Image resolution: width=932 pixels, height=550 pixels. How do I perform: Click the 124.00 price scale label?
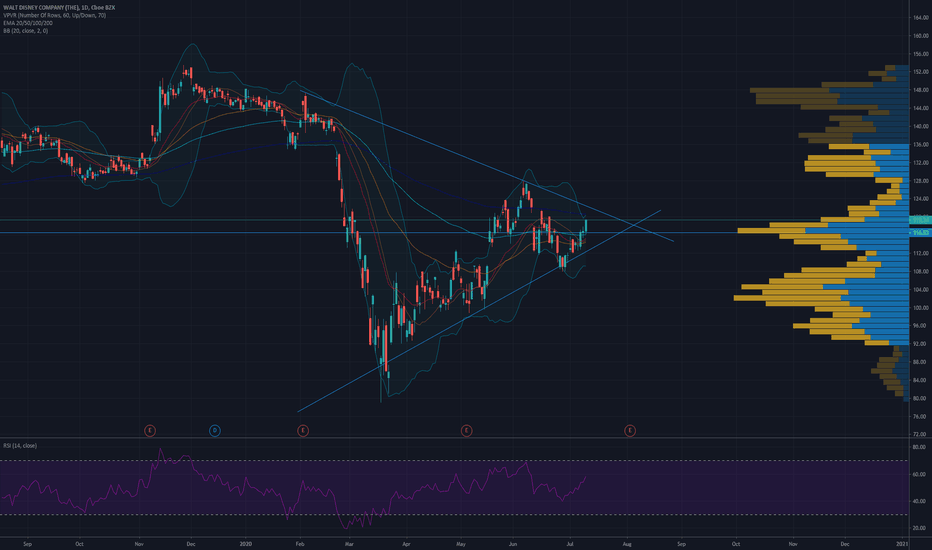pos(921,199)
